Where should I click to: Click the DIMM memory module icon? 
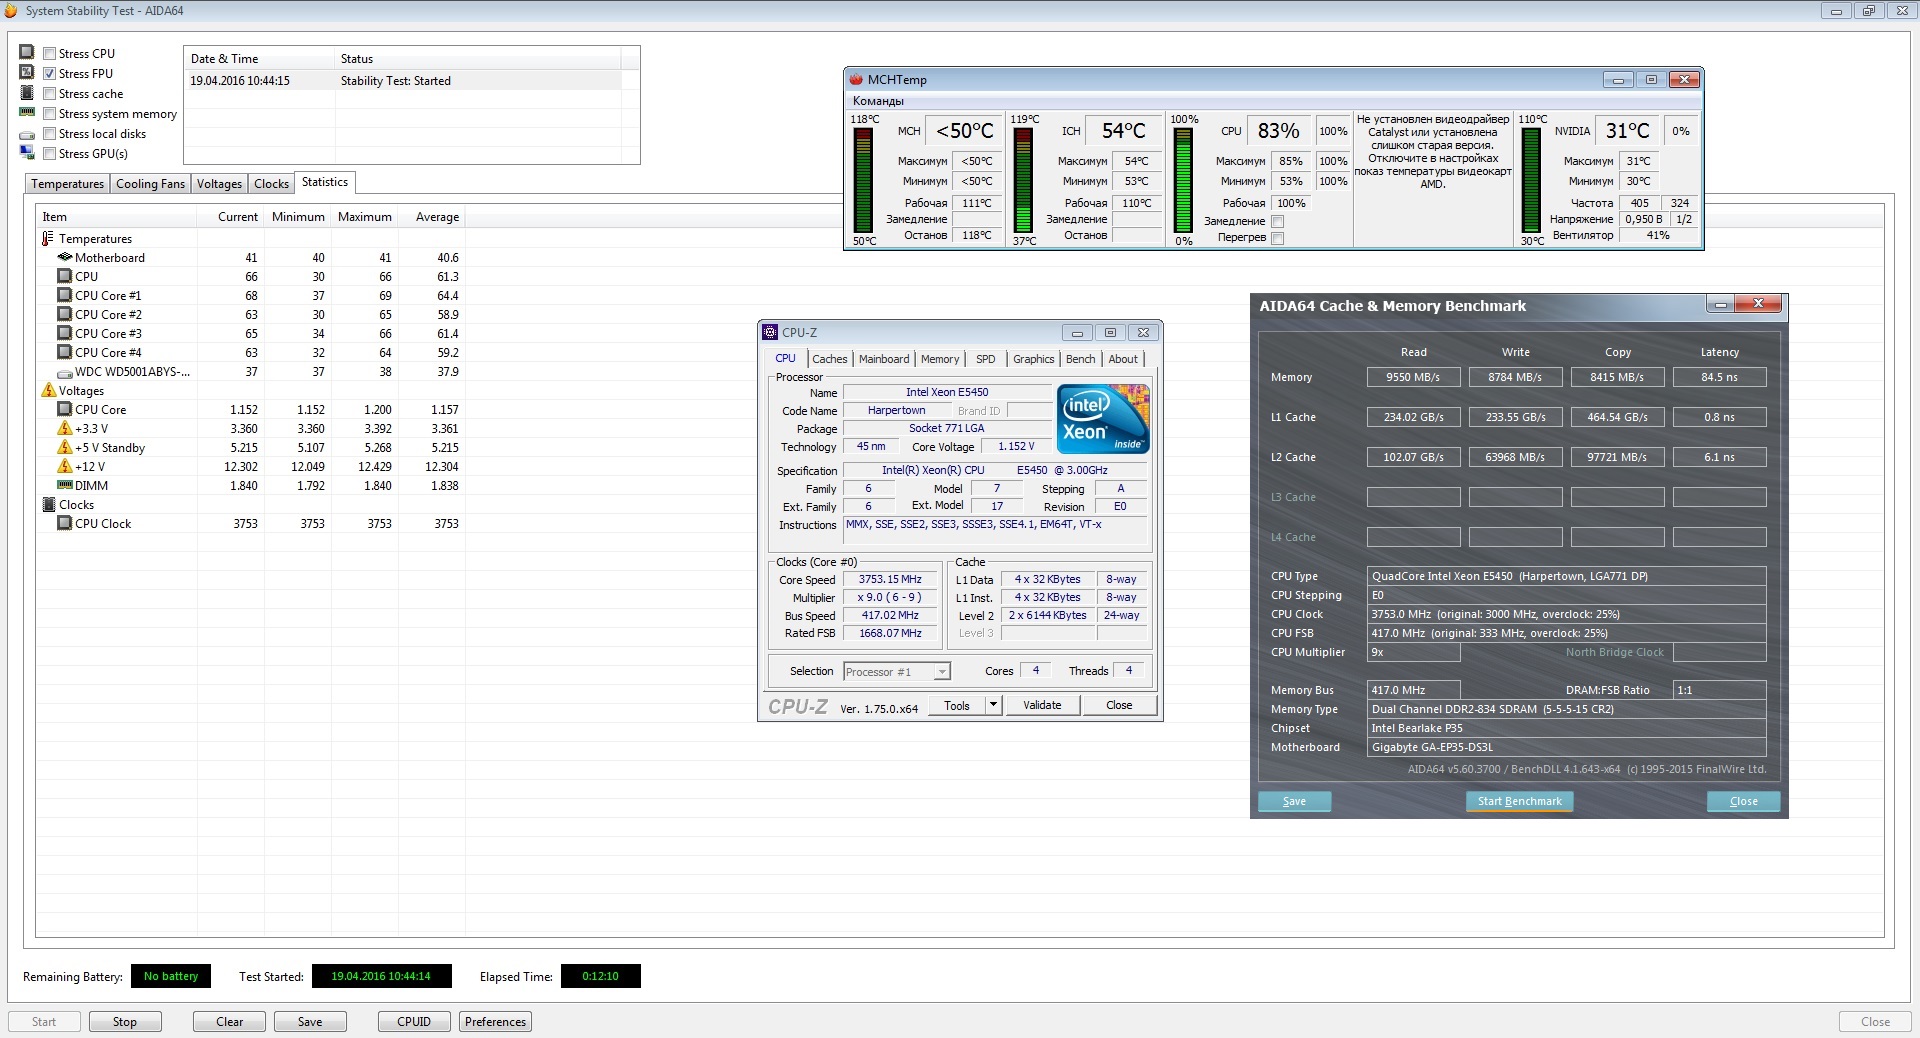[x=65, y=485]
